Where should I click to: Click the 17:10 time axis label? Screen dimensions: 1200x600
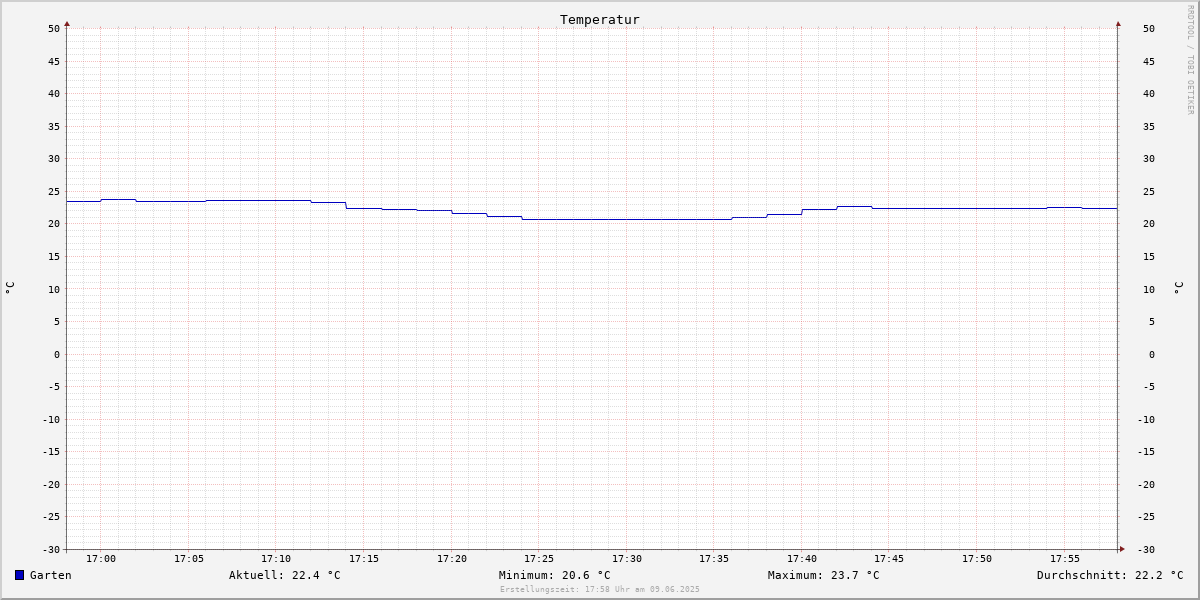click(x=276, y=559)
